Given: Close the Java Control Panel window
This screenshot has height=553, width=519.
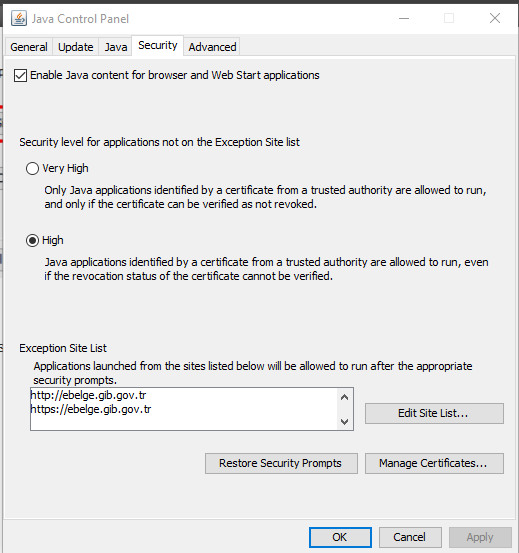Looking at the screenshot, I should 495,18.
